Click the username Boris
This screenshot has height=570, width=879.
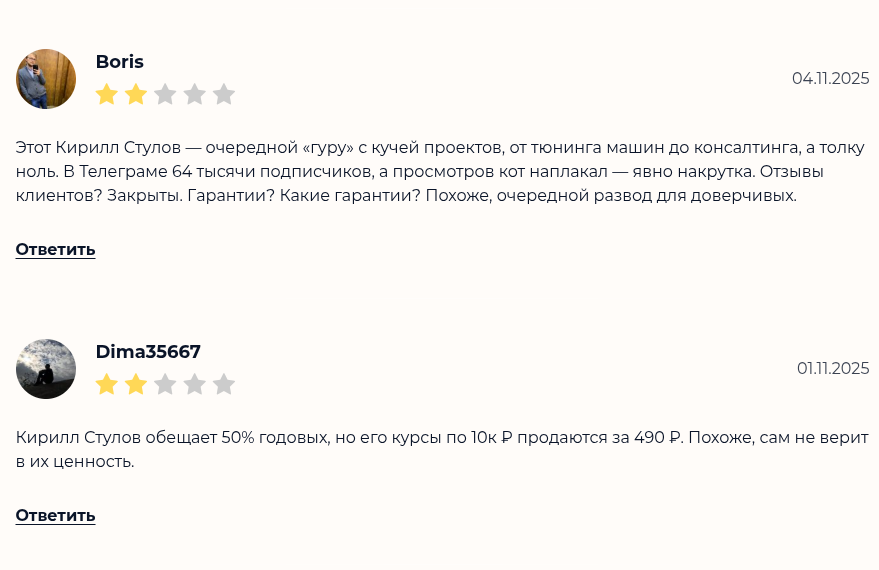pos(119,62)
